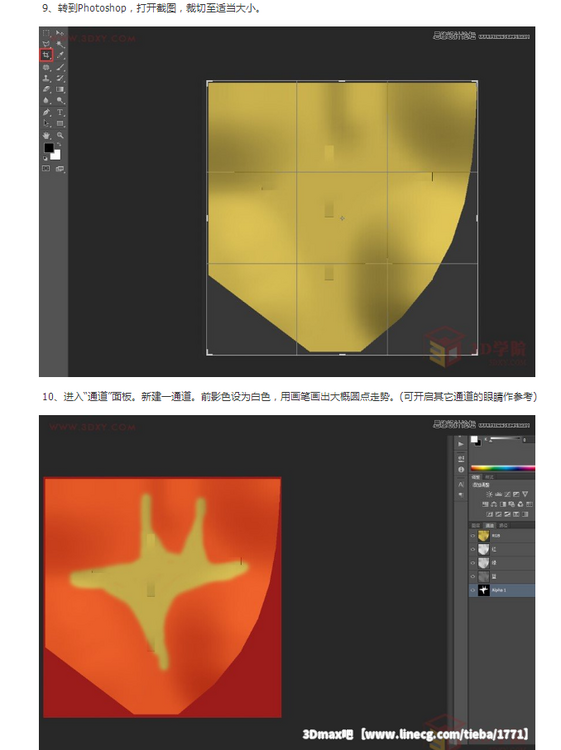The width and height of the screenshot is (561, 750).
Task: Toggle visibility of Alpha 1 channel
Action: 473,590
